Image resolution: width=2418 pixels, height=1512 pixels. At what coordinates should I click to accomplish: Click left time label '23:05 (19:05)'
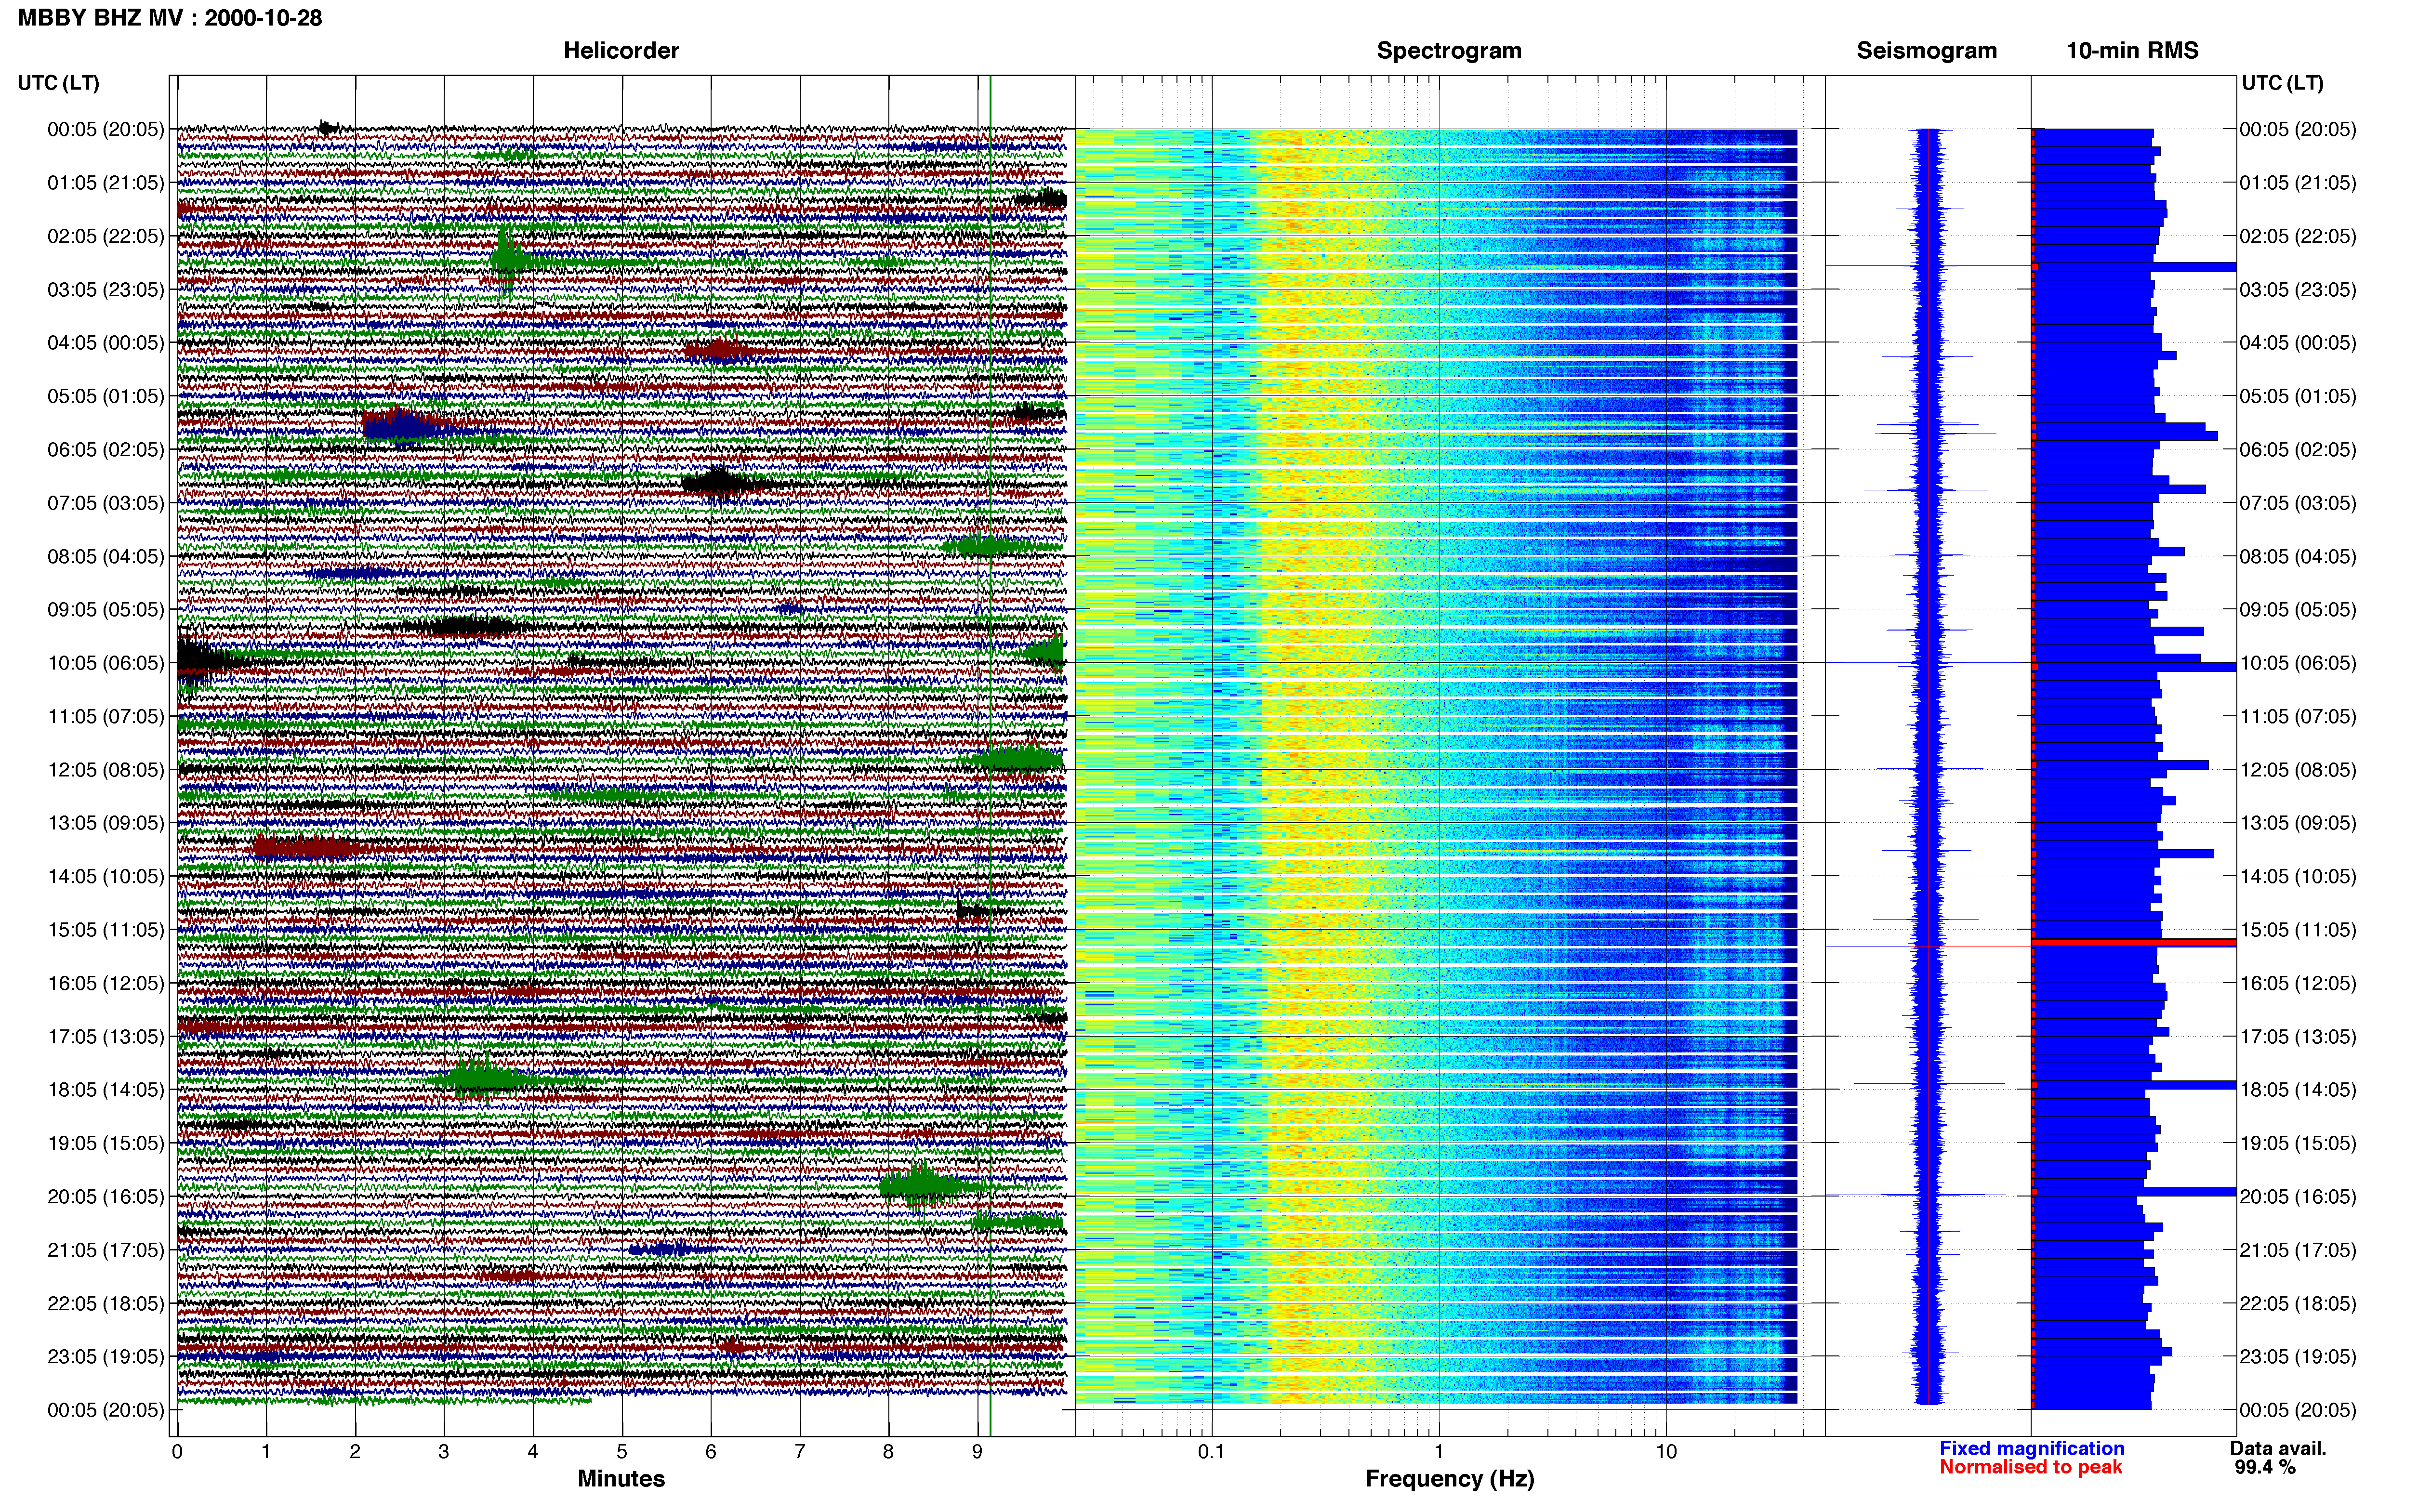[x=105, y=1357]
